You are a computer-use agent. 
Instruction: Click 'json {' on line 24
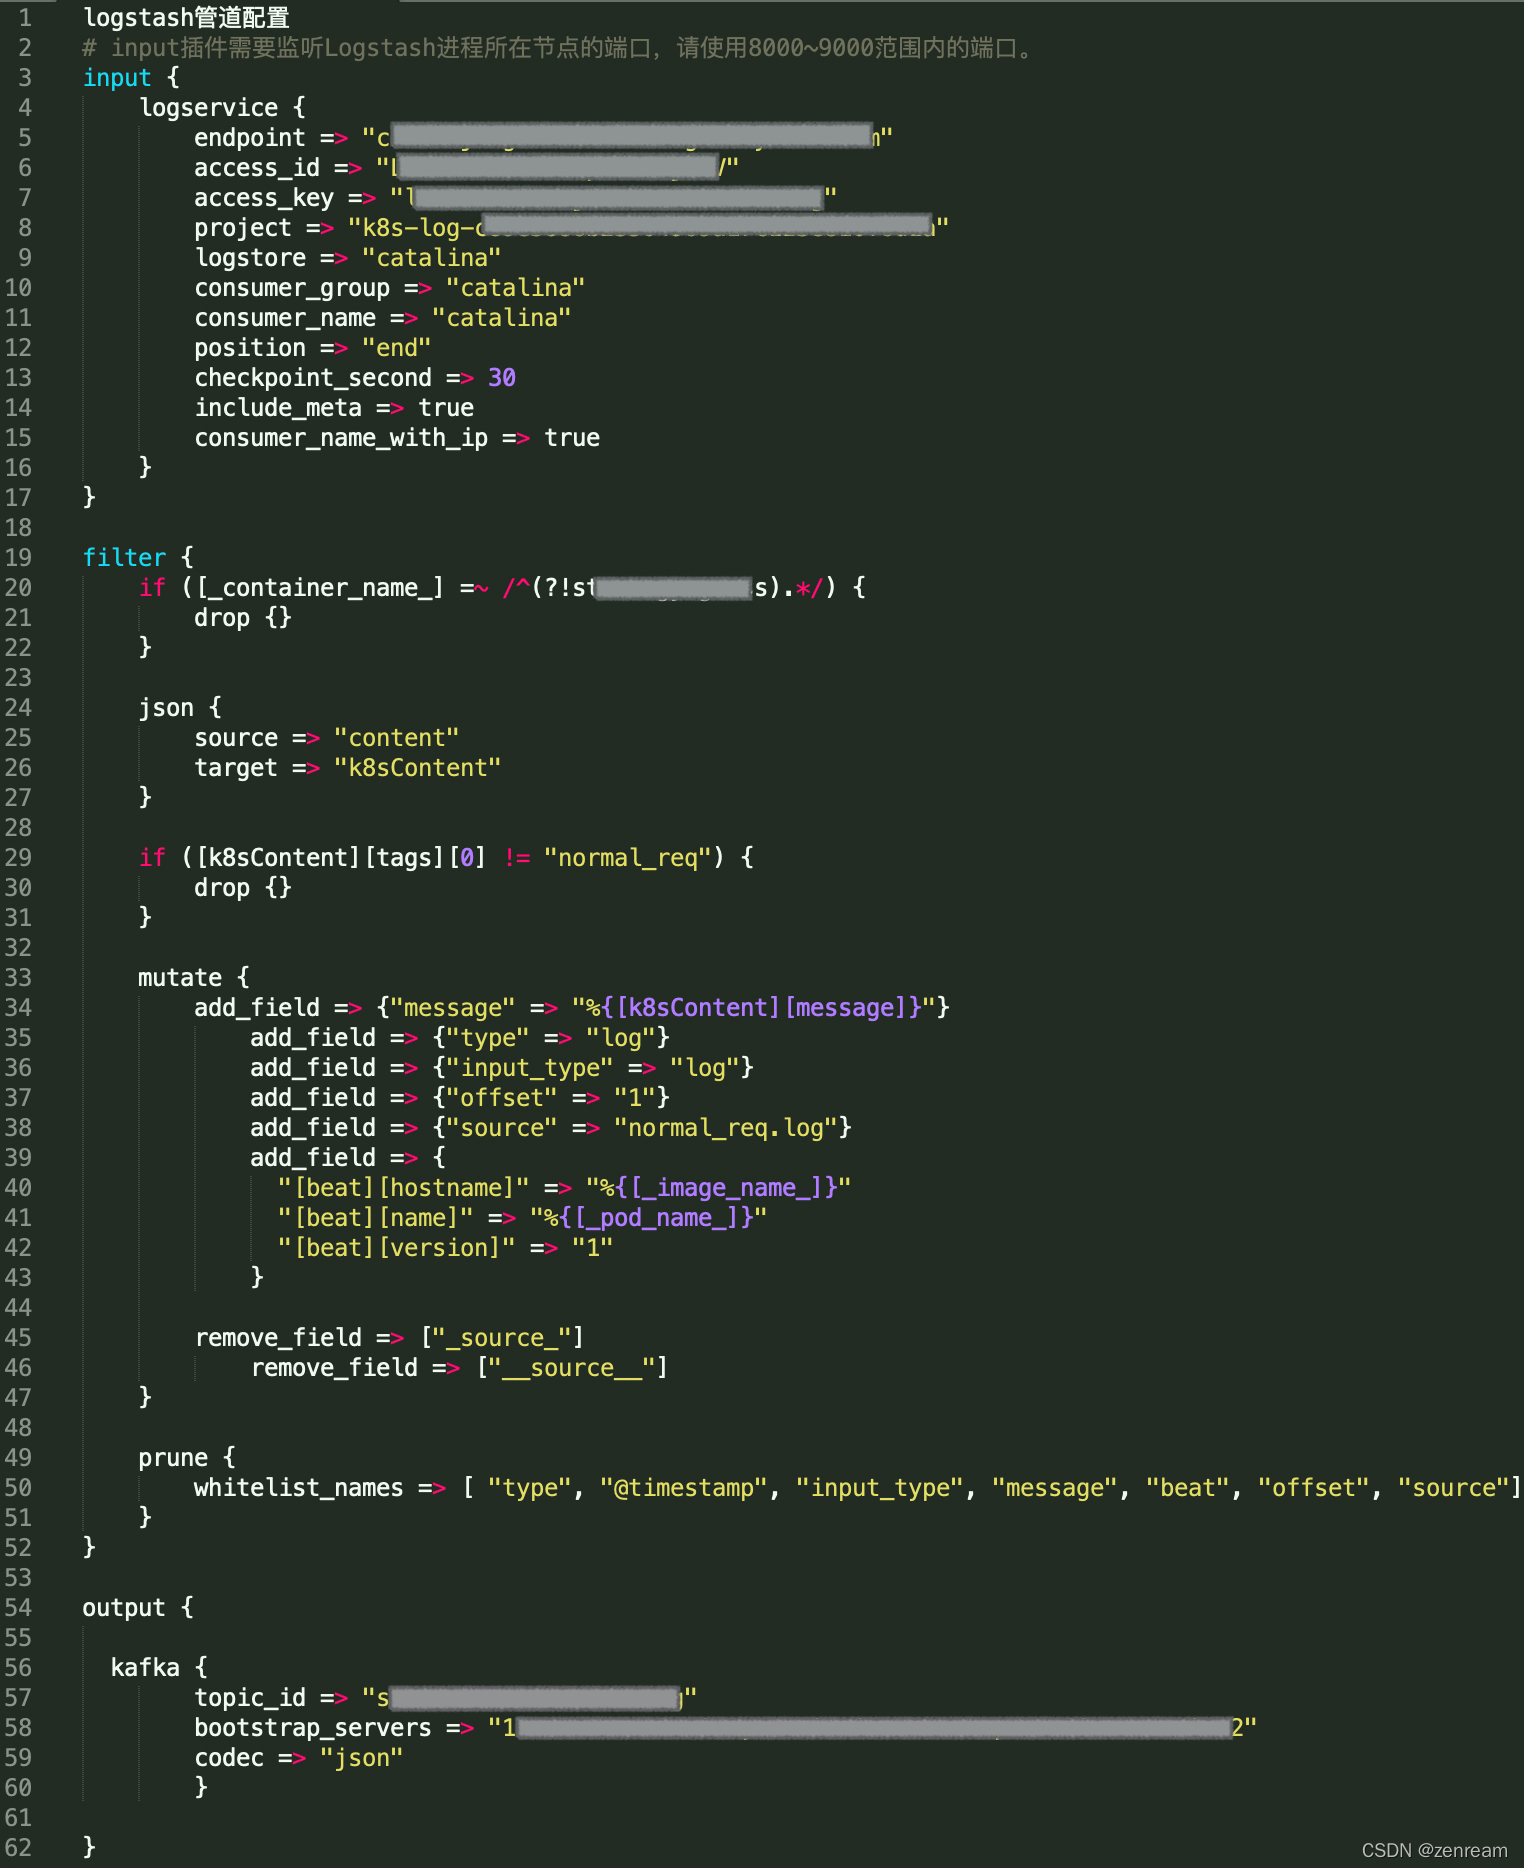click(x=180, y=708)
